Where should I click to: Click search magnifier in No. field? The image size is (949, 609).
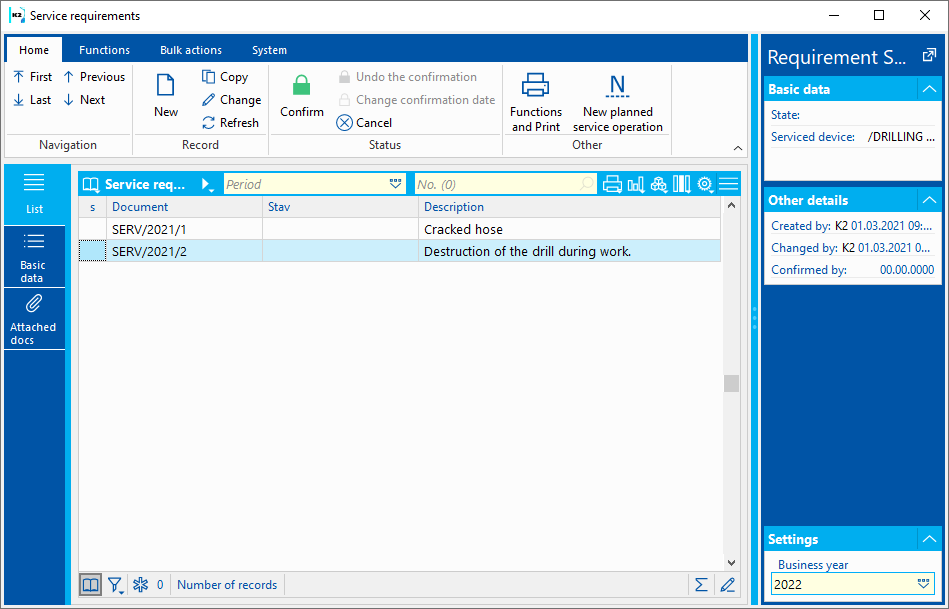586,184
